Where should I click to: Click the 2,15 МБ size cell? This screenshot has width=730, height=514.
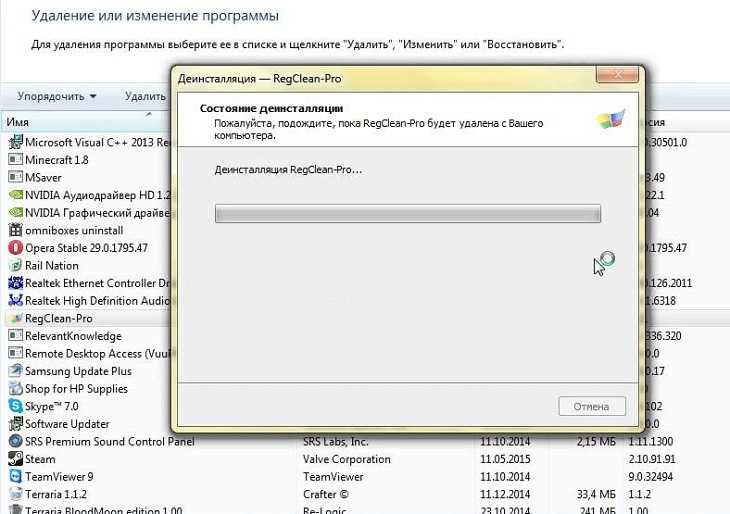(x=596, y=441)
